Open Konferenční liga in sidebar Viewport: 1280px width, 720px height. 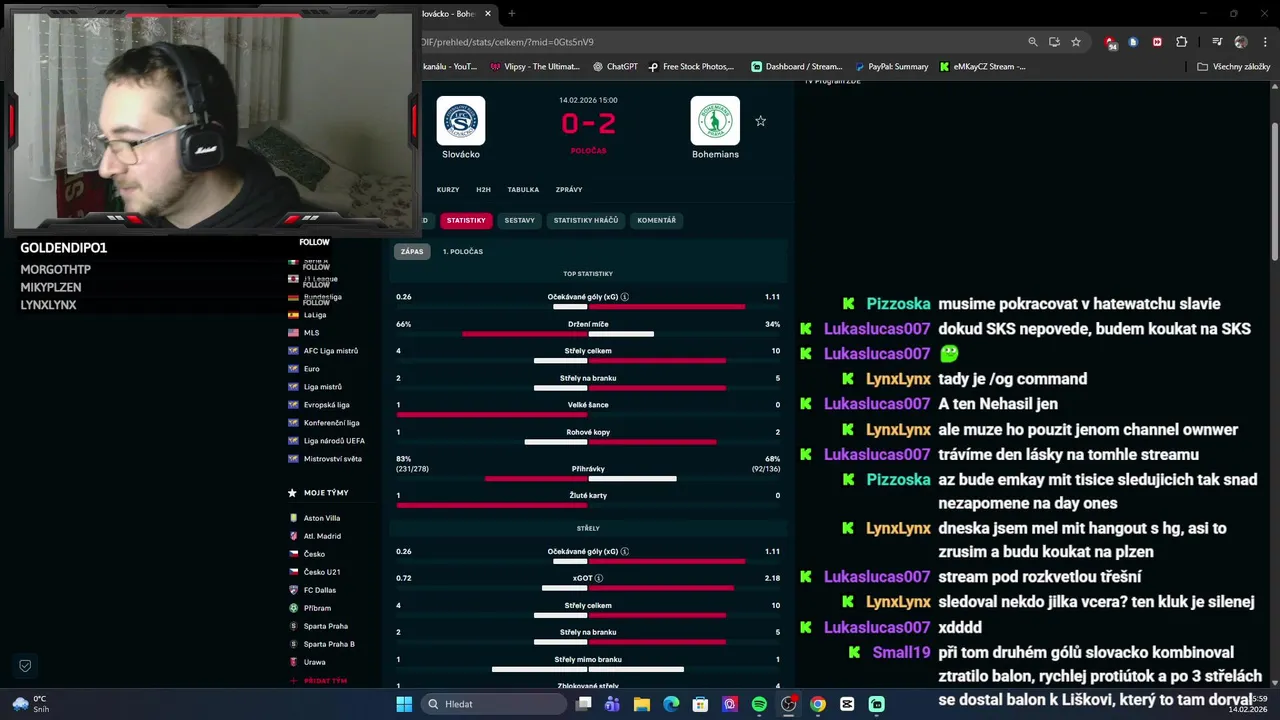332,423
